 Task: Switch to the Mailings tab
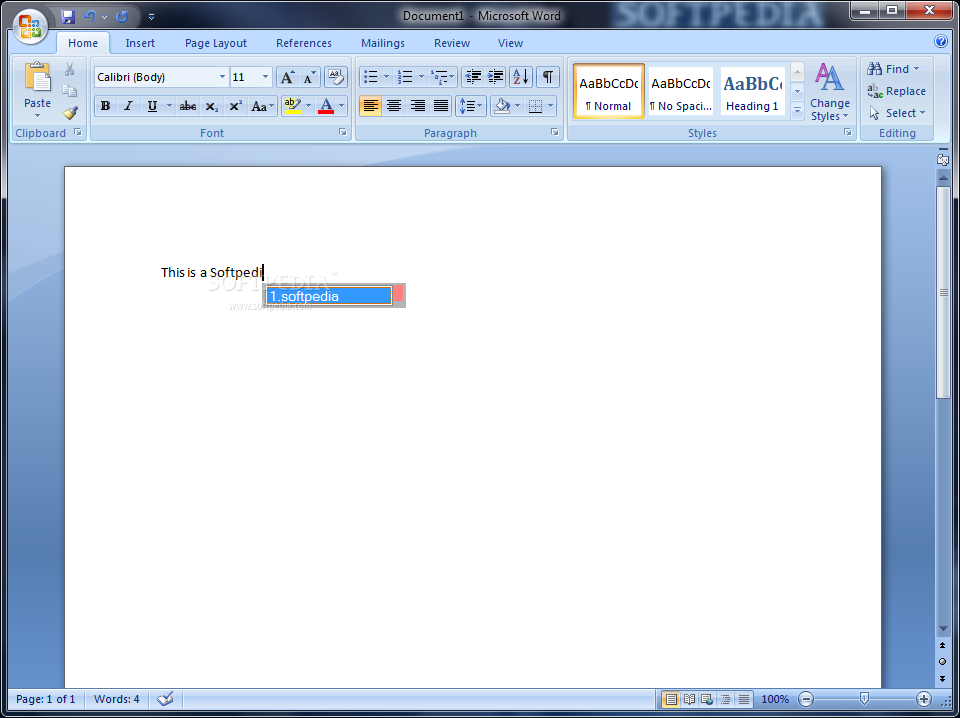pyautogui.click(x=383, y=43)
